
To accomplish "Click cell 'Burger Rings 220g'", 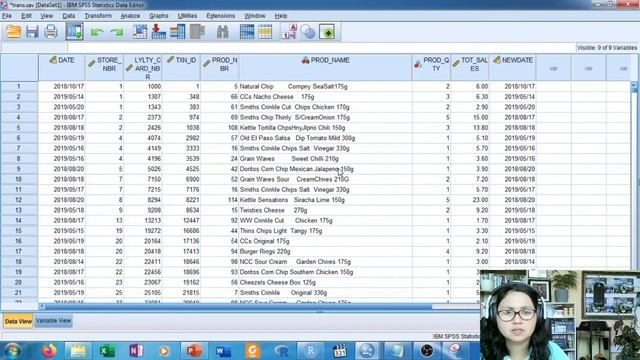I will point(325,251).
